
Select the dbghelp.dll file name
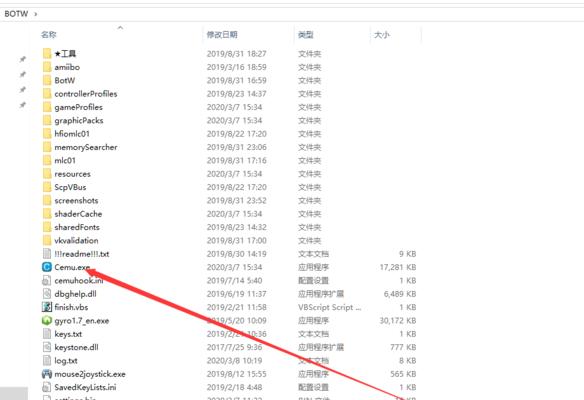75,294
